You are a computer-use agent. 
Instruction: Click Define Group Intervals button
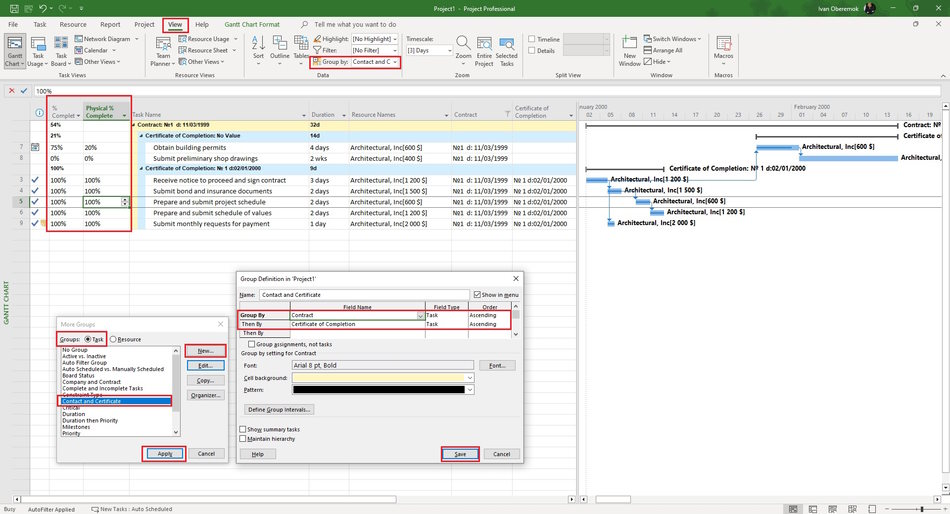point(279,410)
